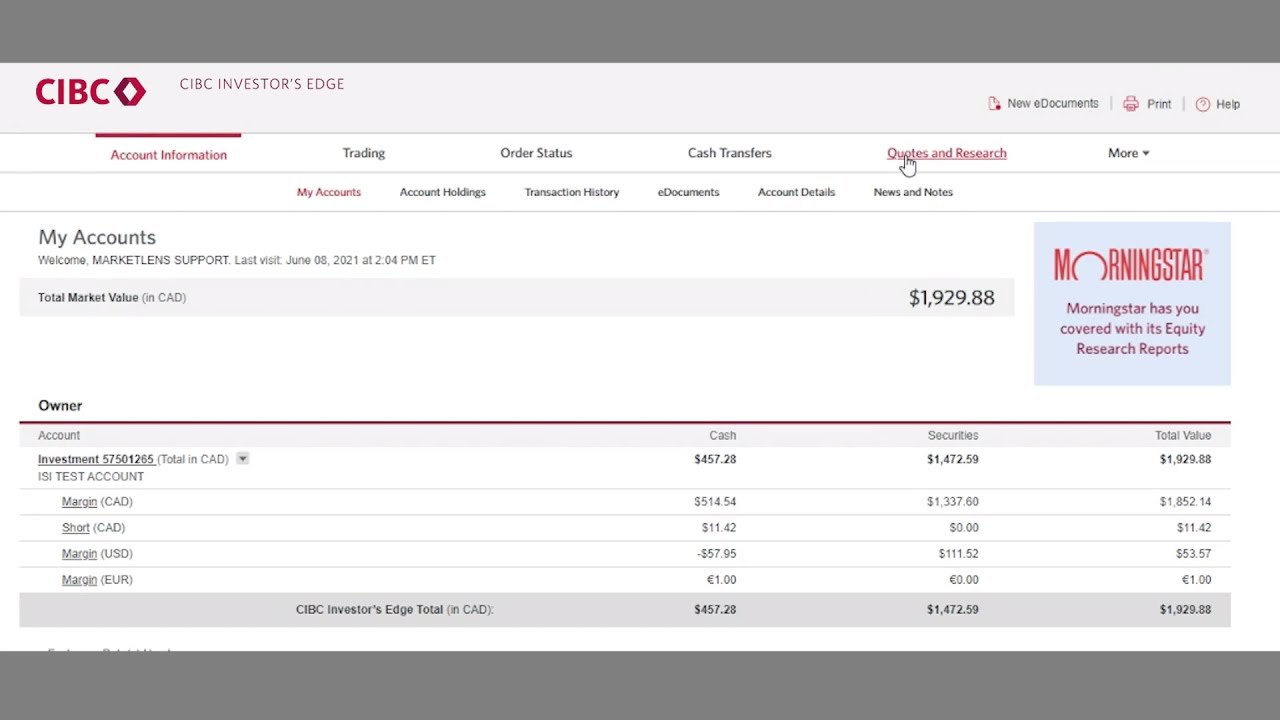Click the Help link text

coord(1228,104)
